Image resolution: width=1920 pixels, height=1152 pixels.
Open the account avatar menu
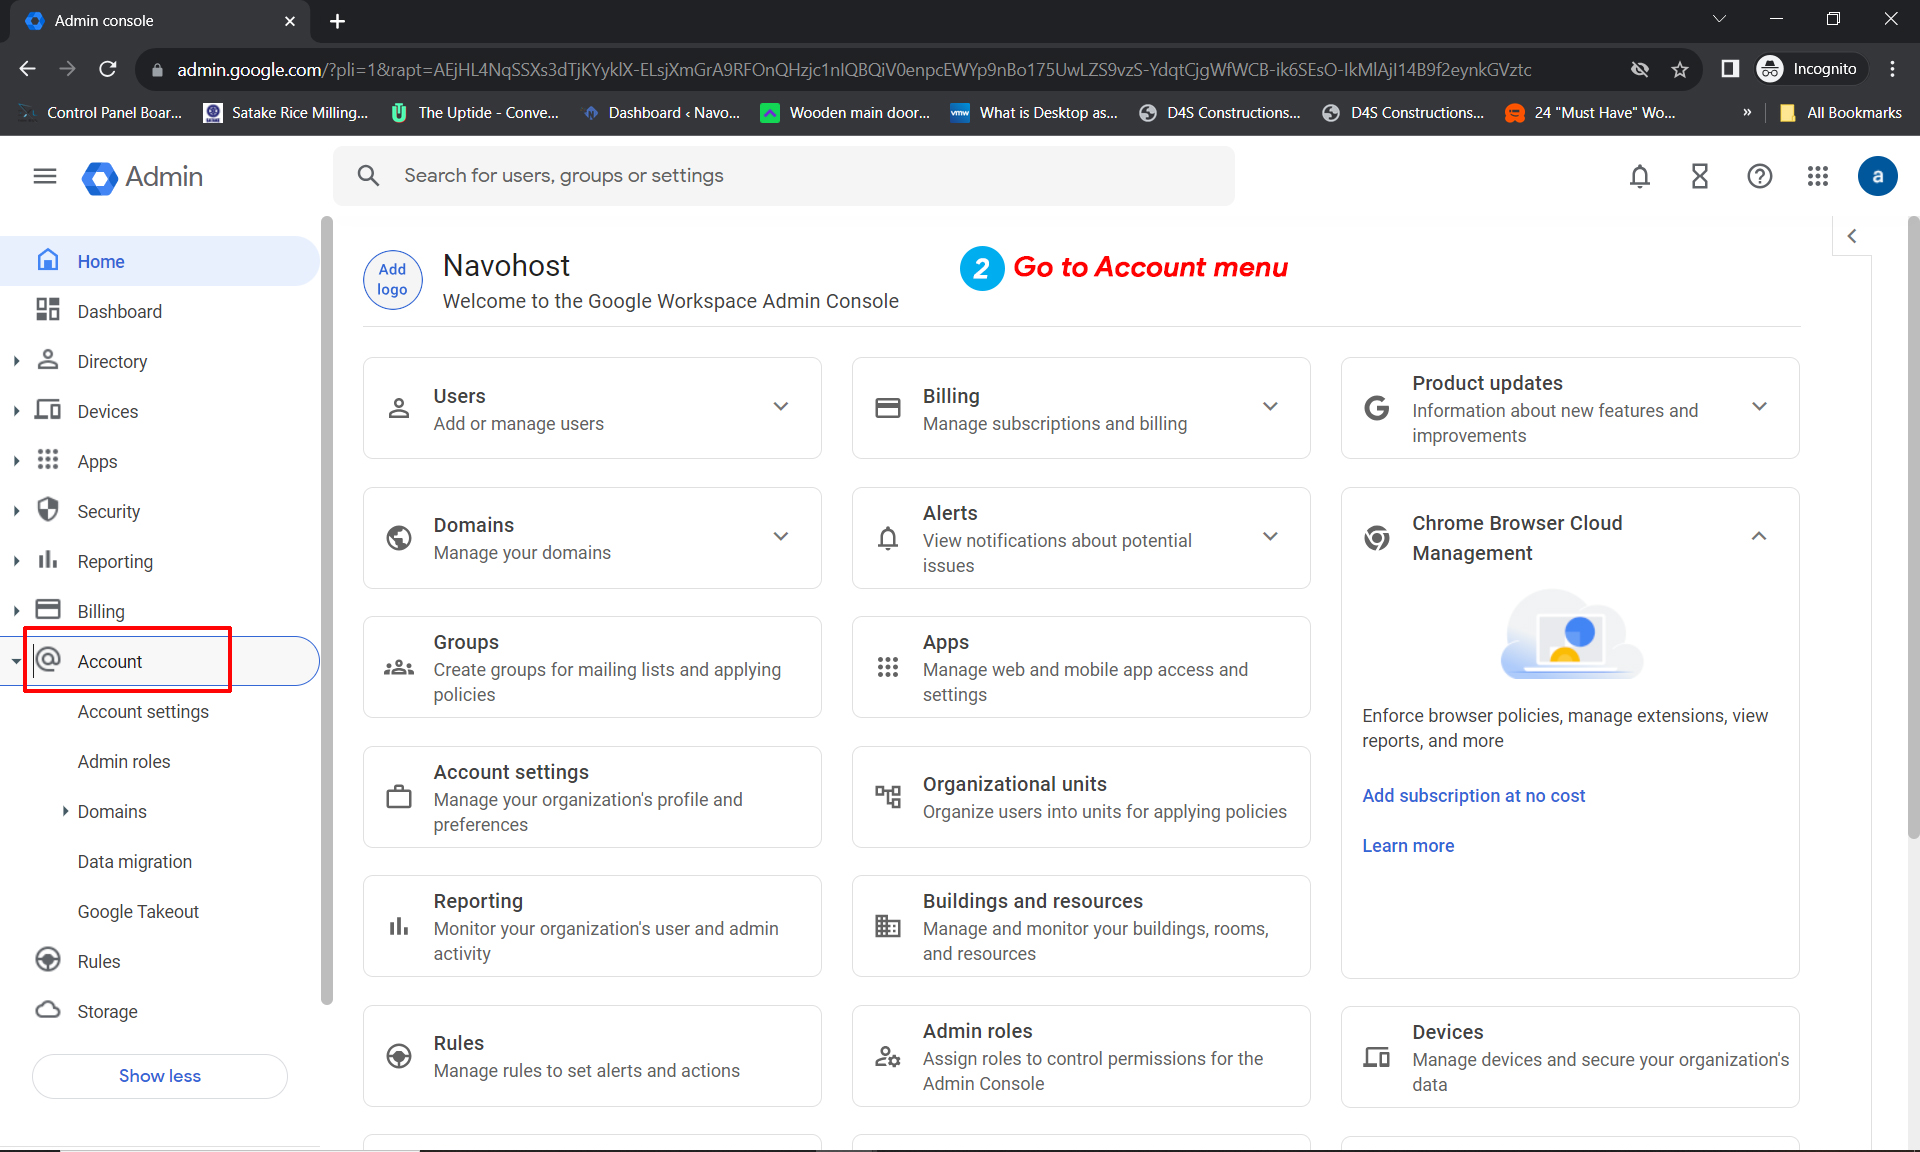tap(1877, 176)
